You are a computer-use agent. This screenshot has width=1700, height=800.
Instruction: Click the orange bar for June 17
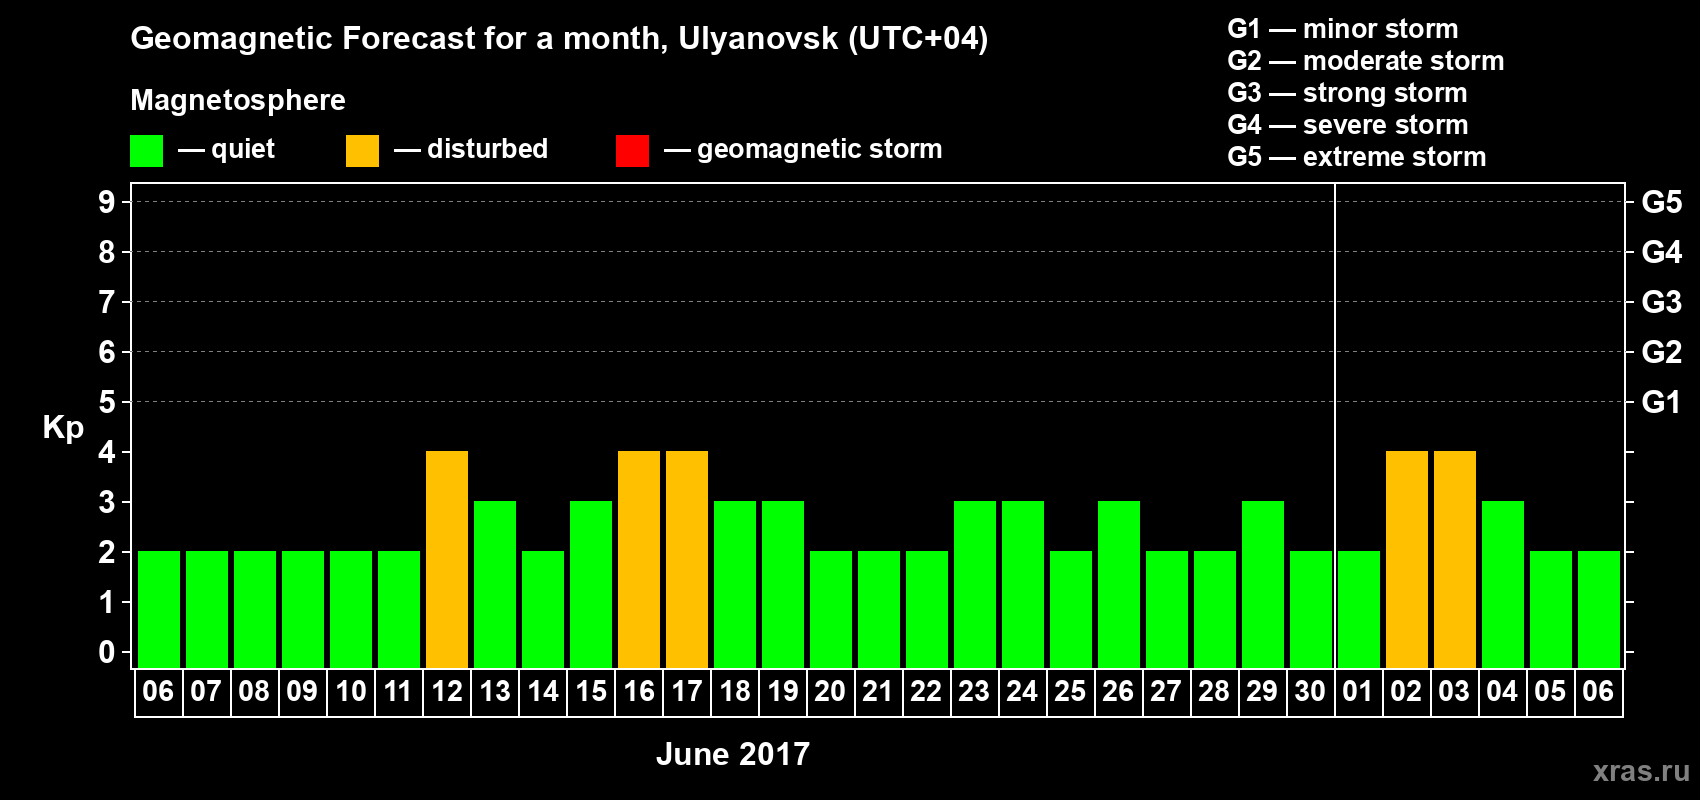pos(687,559)
